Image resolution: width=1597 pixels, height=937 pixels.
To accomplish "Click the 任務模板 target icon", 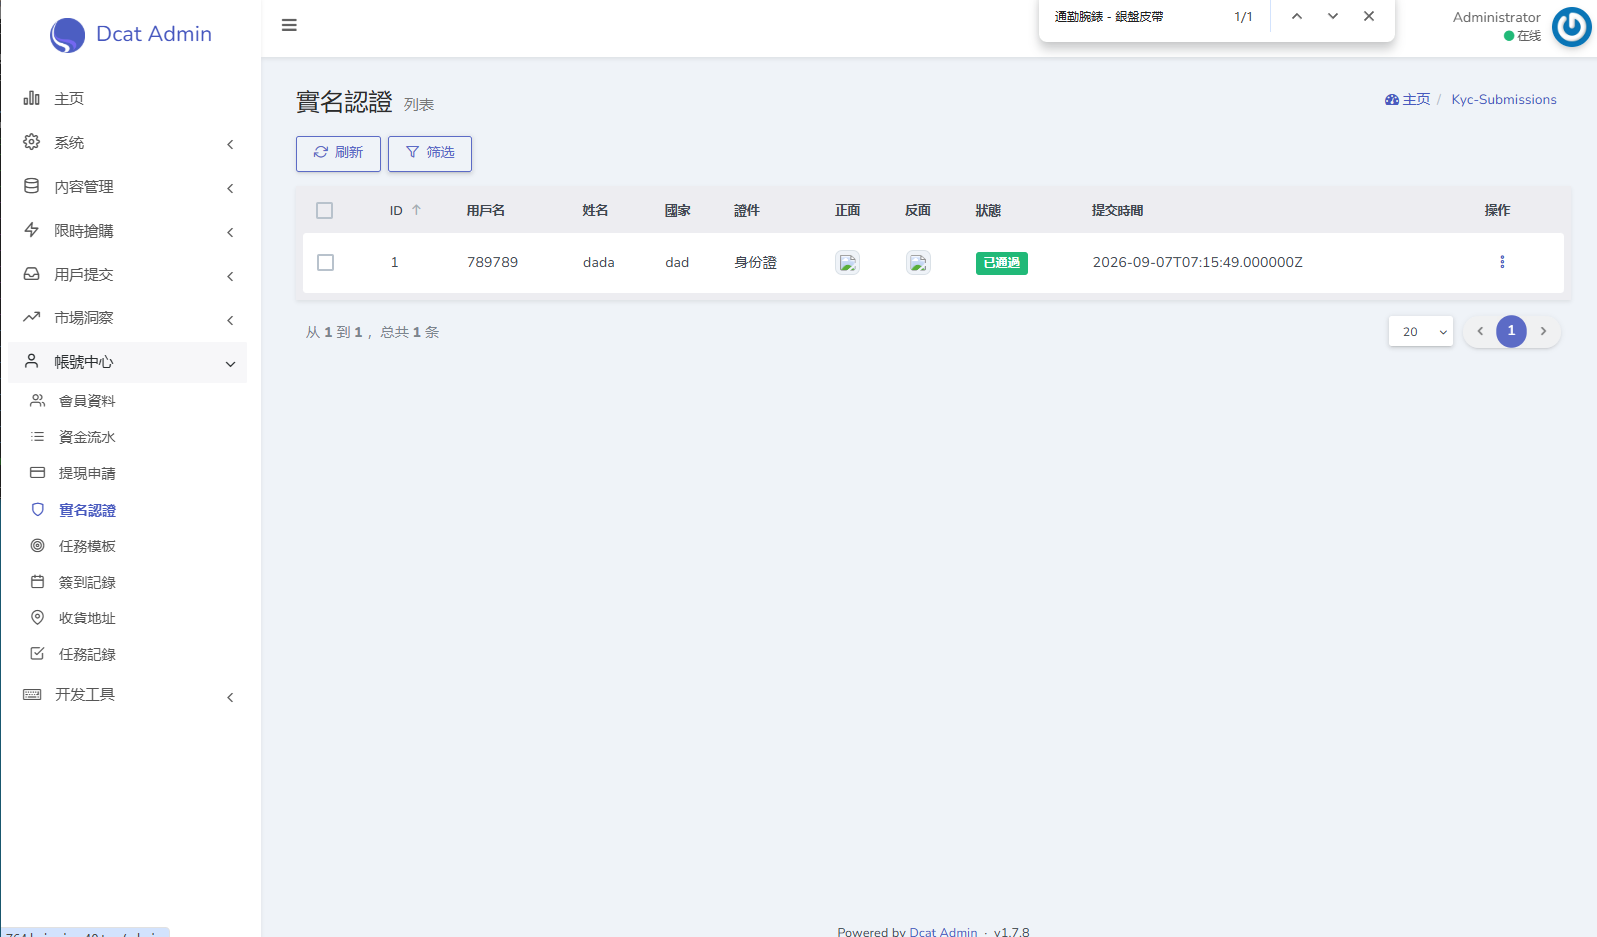I will click(37, 546).
